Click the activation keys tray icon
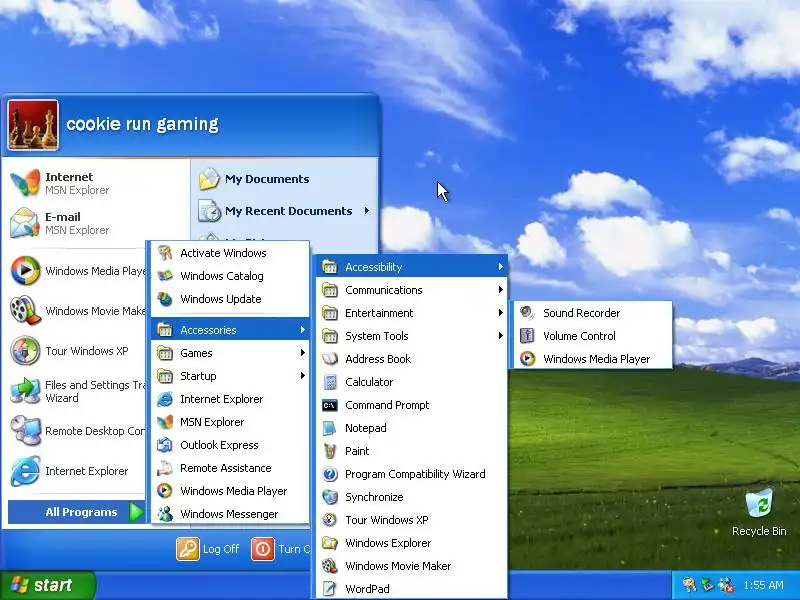 pyautogui.click(x=689, y=585)
